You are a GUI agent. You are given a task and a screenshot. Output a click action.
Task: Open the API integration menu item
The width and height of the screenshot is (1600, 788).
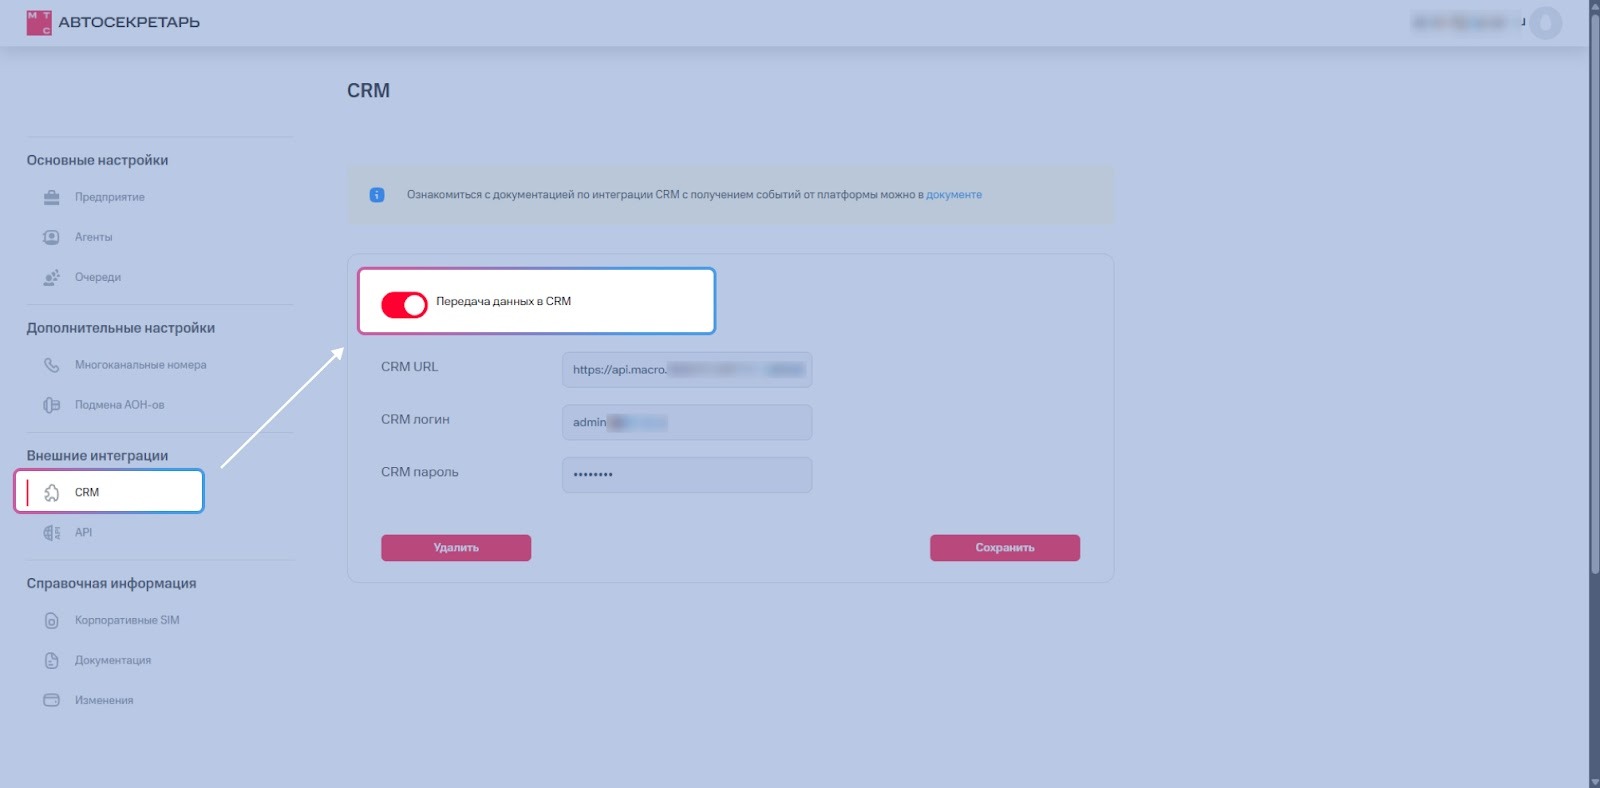coord(83,533)
